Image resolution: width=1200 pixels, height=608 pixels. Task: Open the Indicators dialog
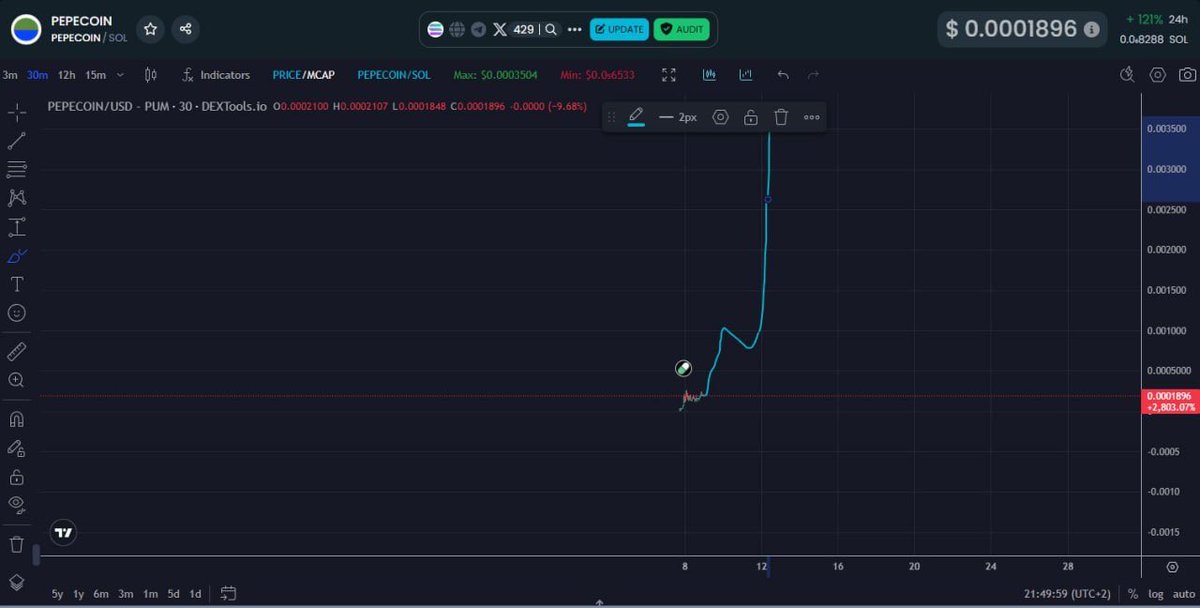click(216, 75)
